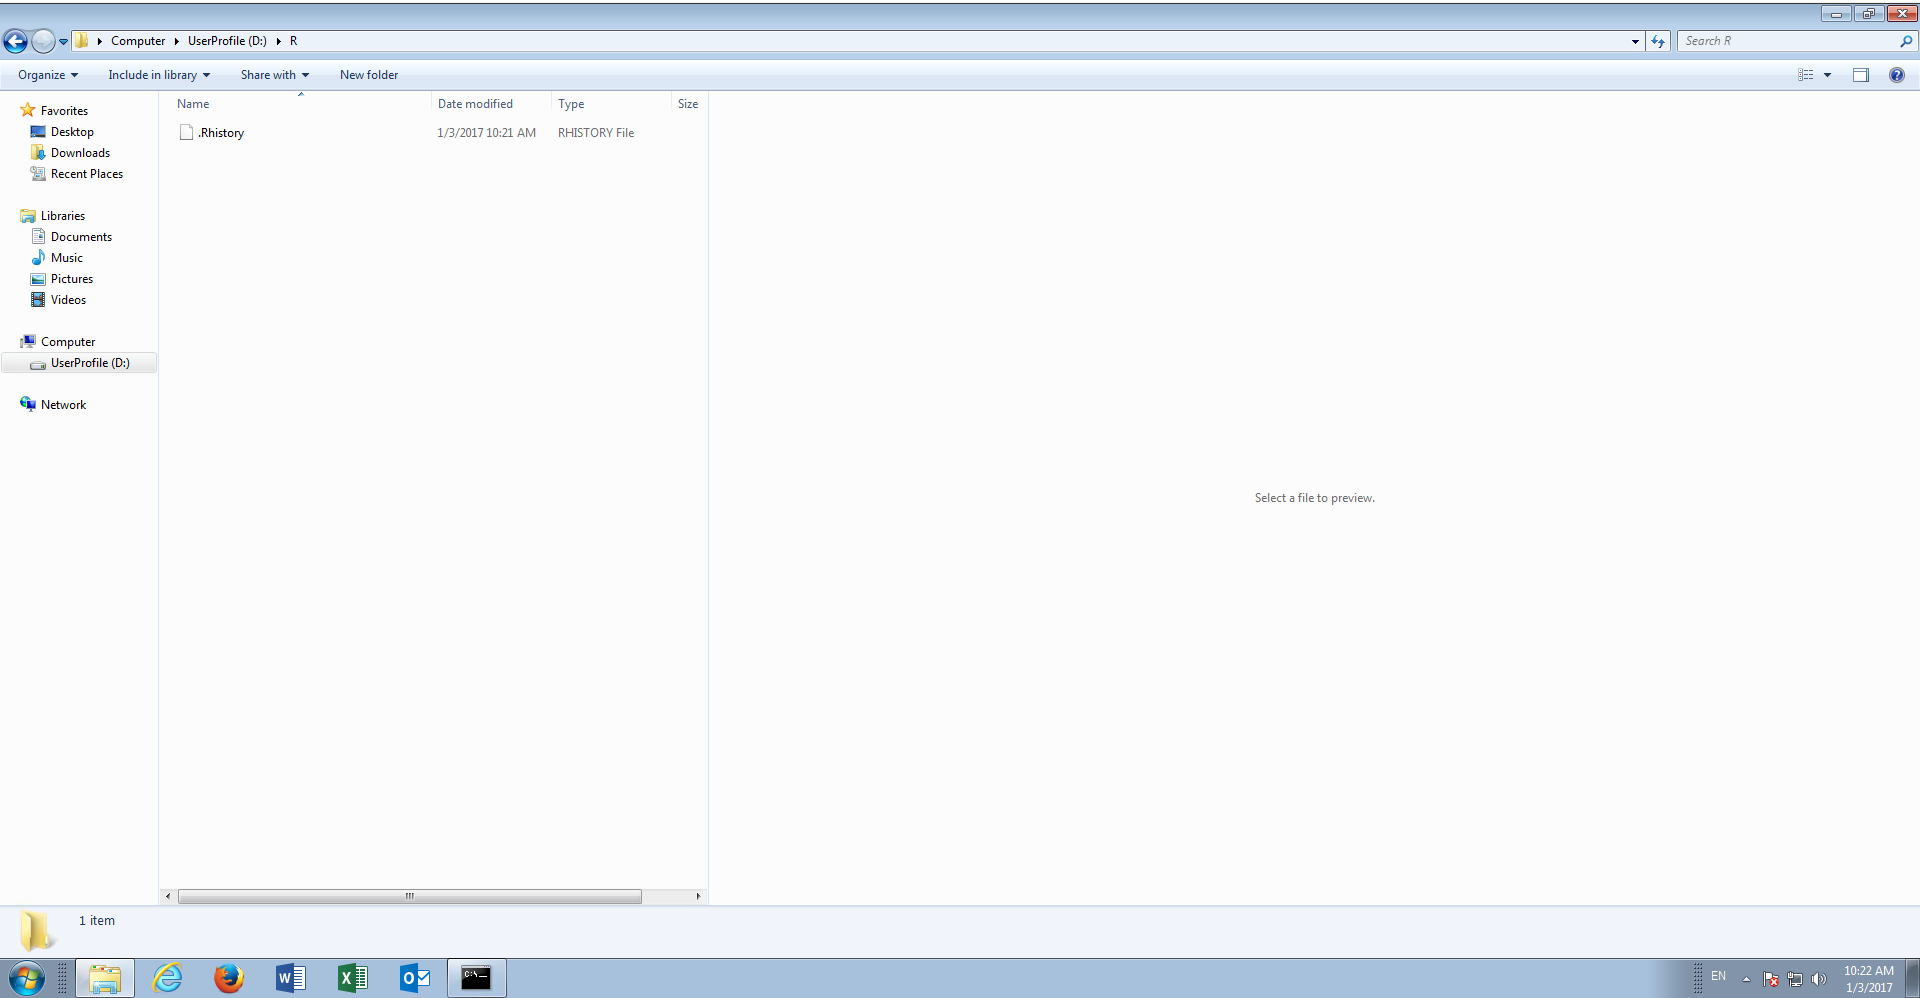Click the Back navigation arrow
This screenshot has width=1920, height=998.
[x=15, y=41]
